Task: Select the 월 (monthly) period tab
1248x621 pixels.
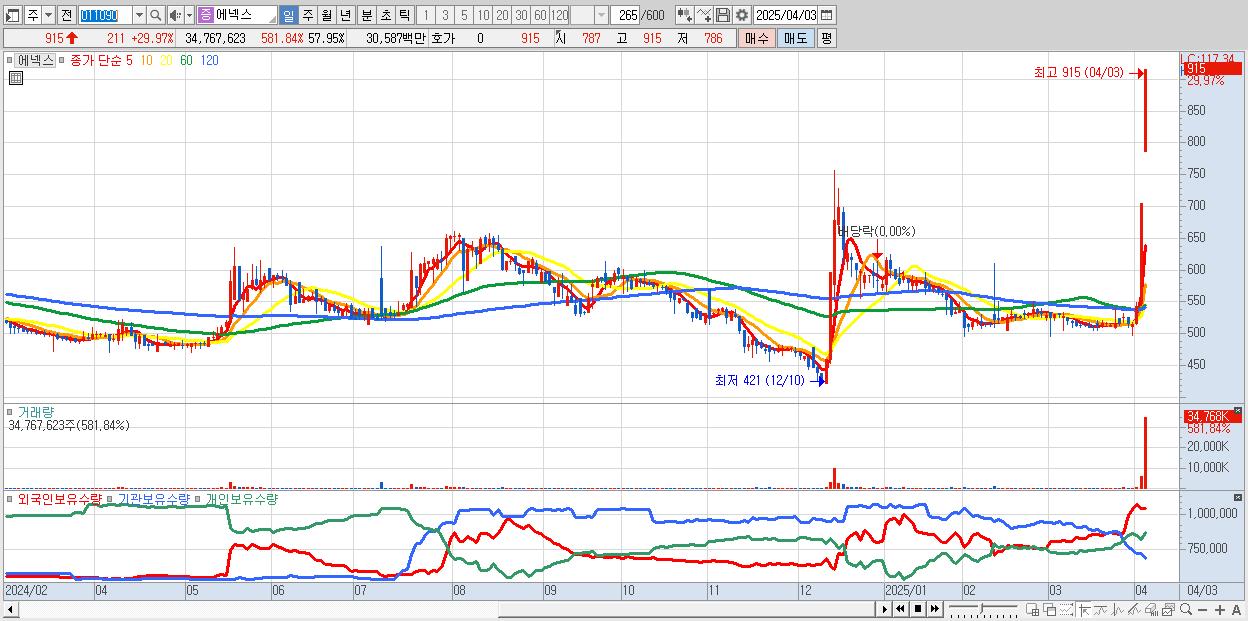Action: pyautogui.click(x=326, y=15)
